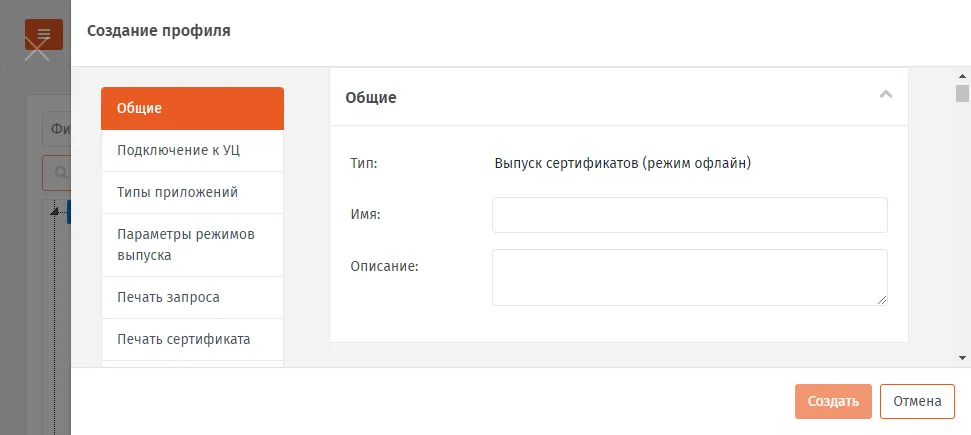Image resolution: width=971 pixels, height=435 pixels.
Task: Open Параметры режимов выпуска tab
Action: coord(192,245)
